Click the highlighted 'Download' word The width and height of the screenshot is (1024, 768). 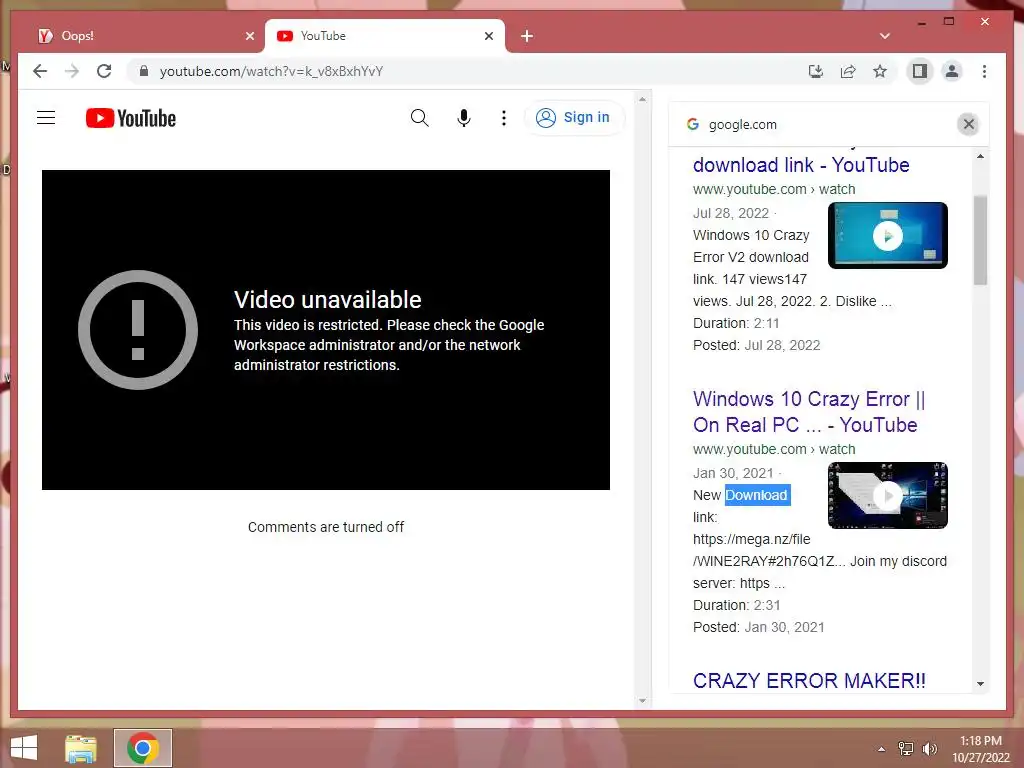coord(757,495)
